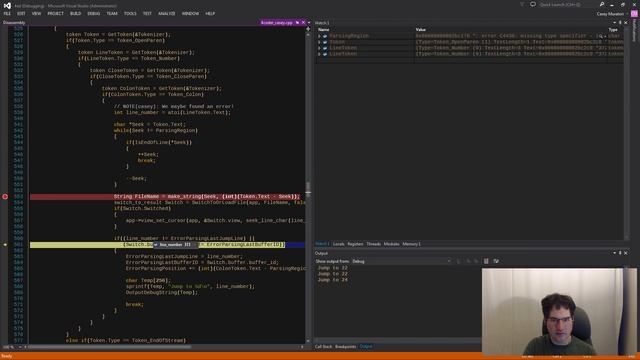Click output line 'Jump to 24'

pyautogui.click(x=333, y=280)
